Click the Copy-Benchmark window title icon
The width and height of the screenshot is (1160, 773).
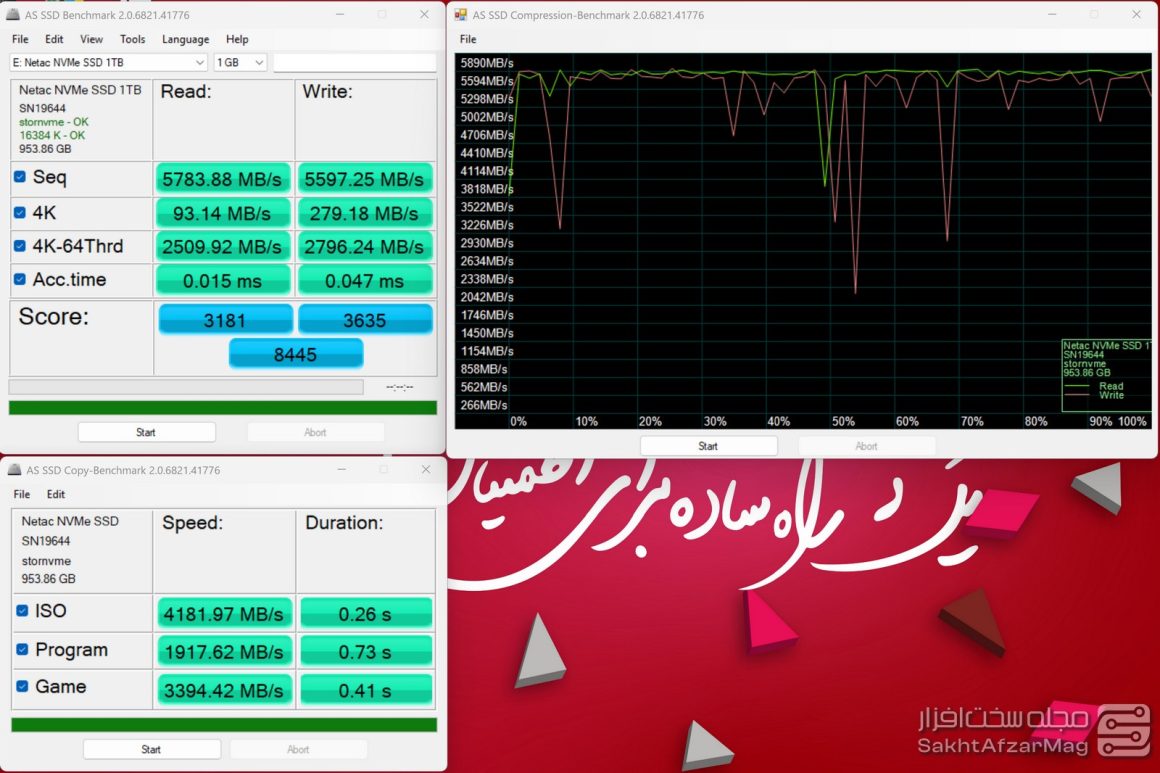(x=14, y=470)
